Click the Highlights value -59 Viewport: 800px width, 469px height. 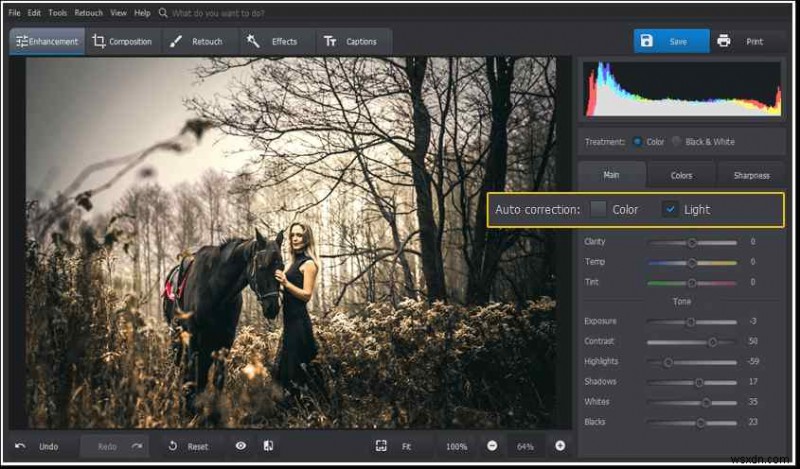pyautogui.click(x=753, y=361)
